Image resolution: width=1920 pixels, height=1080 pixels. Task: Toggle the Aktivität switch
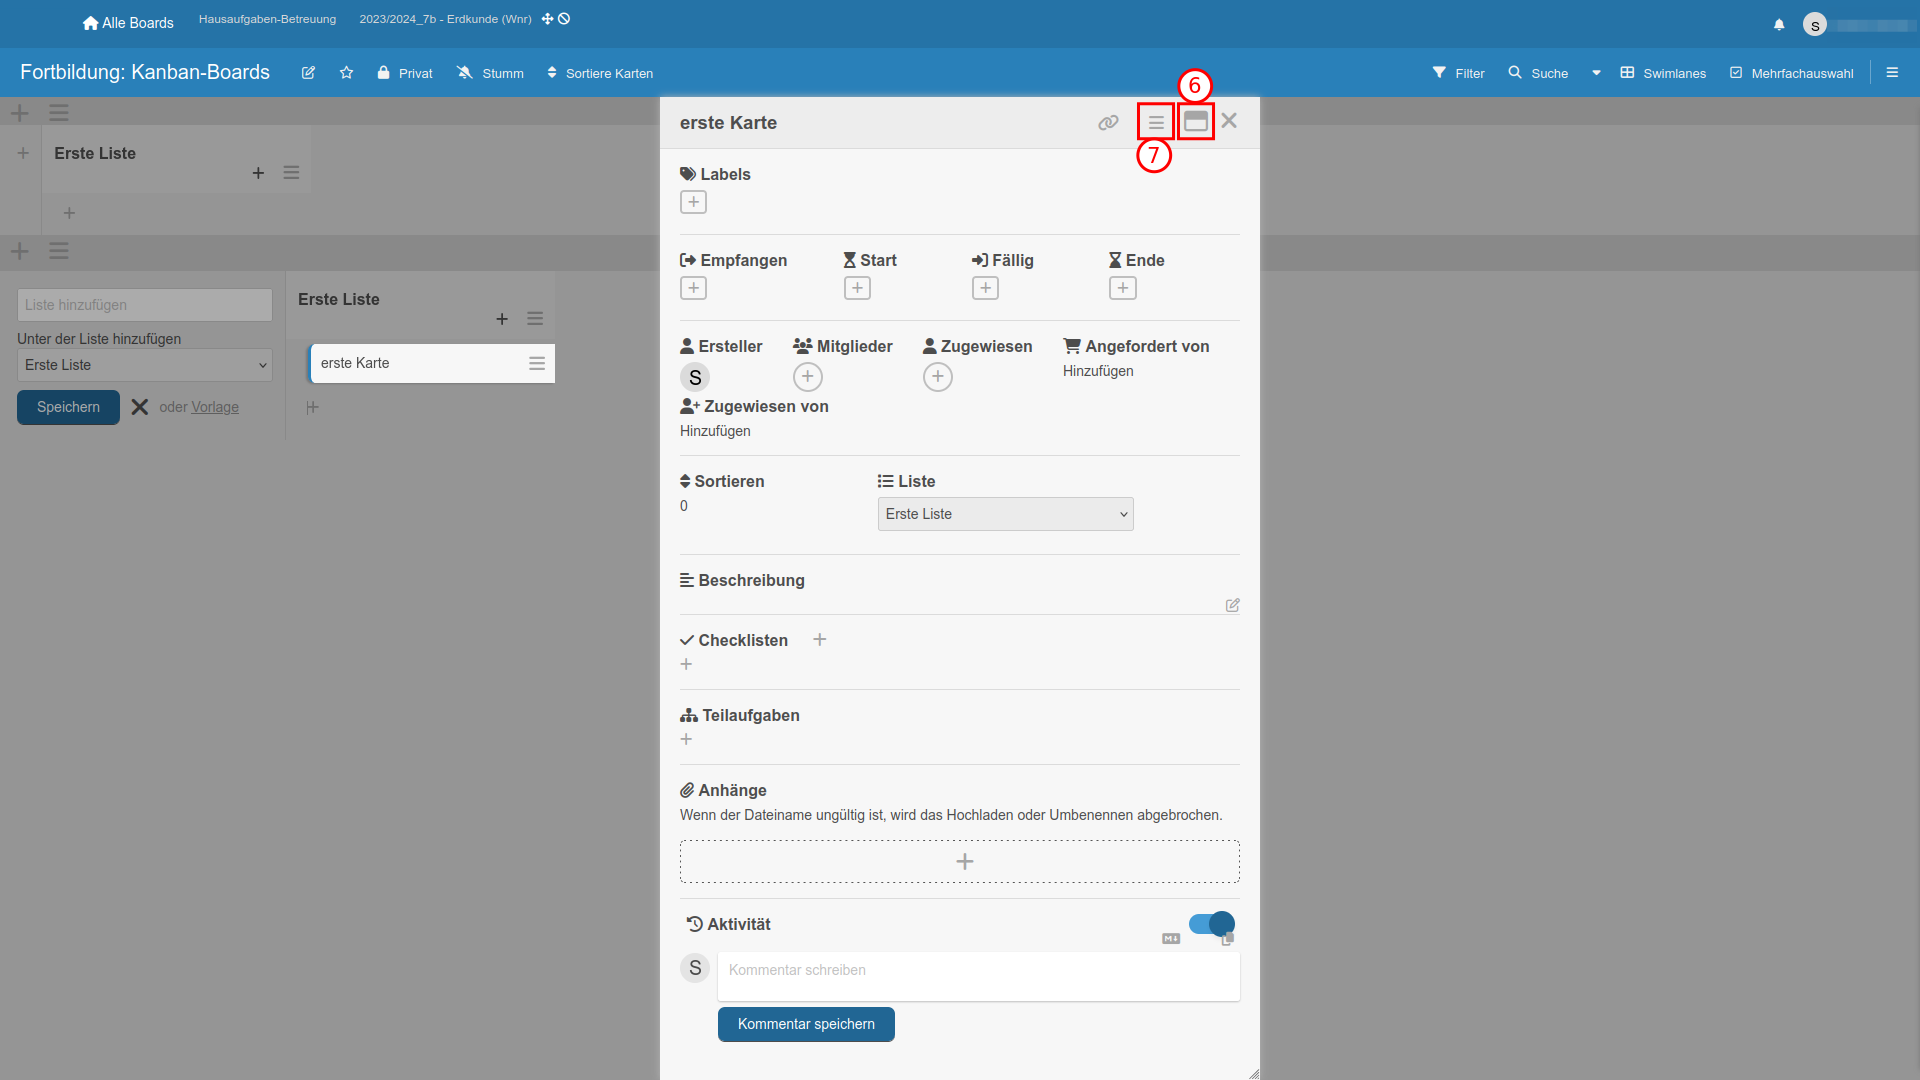(x=1211, y=923)
